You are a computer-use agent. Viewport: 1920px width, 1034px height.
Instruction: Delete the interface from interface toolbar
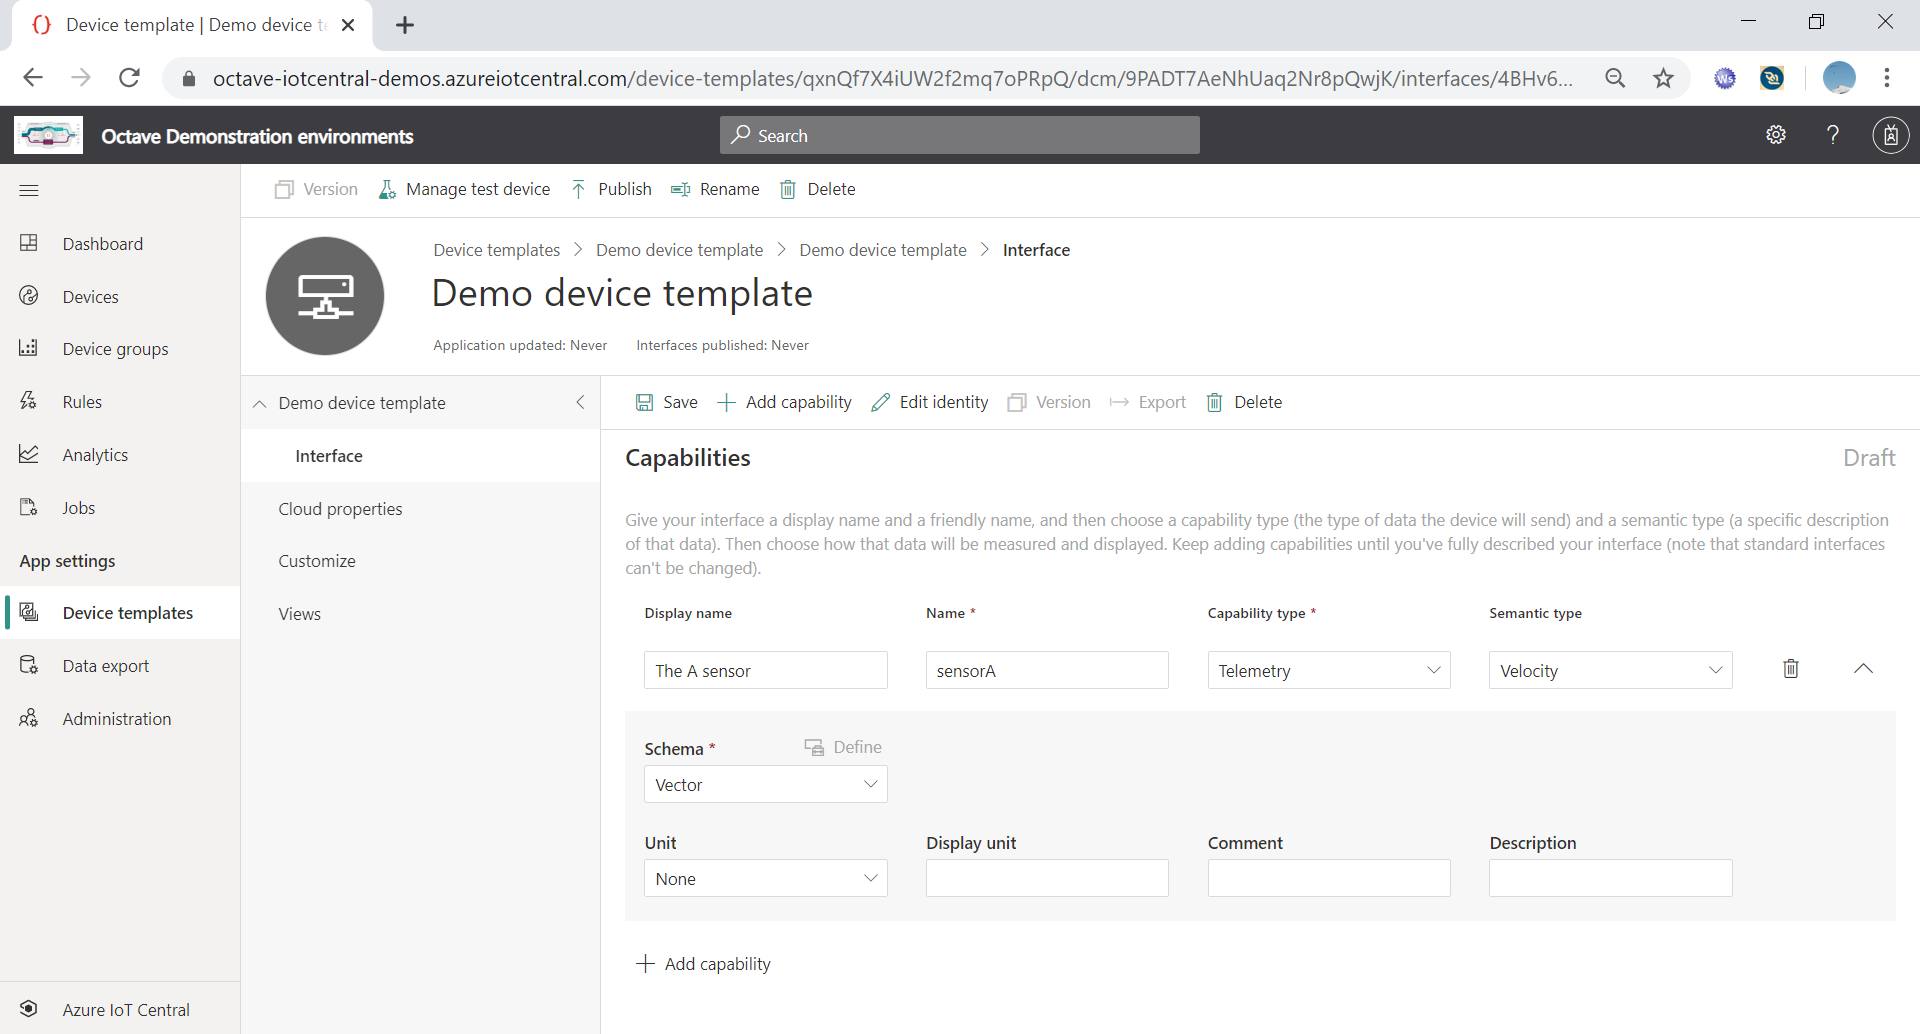(x=1244, y=402)
